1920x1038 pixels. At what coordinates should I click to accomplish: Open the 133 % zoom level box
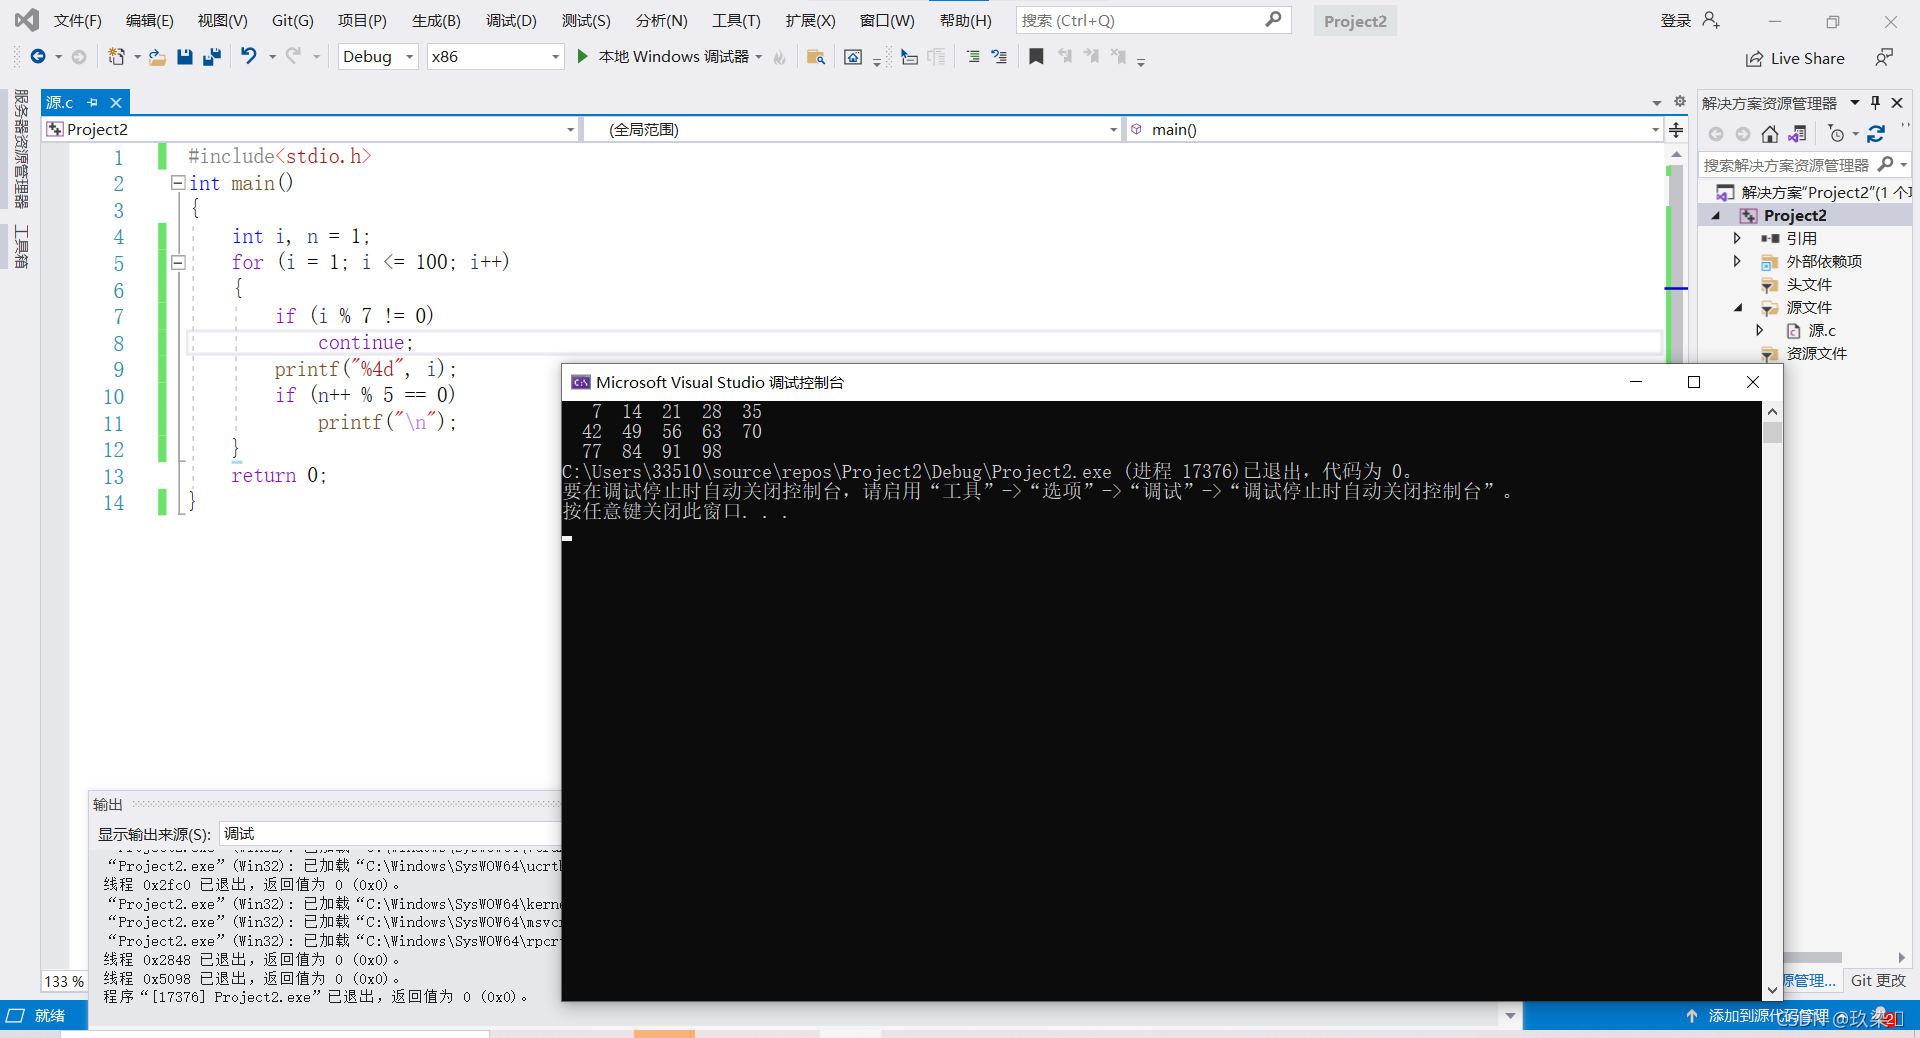(x=64, y=981)
